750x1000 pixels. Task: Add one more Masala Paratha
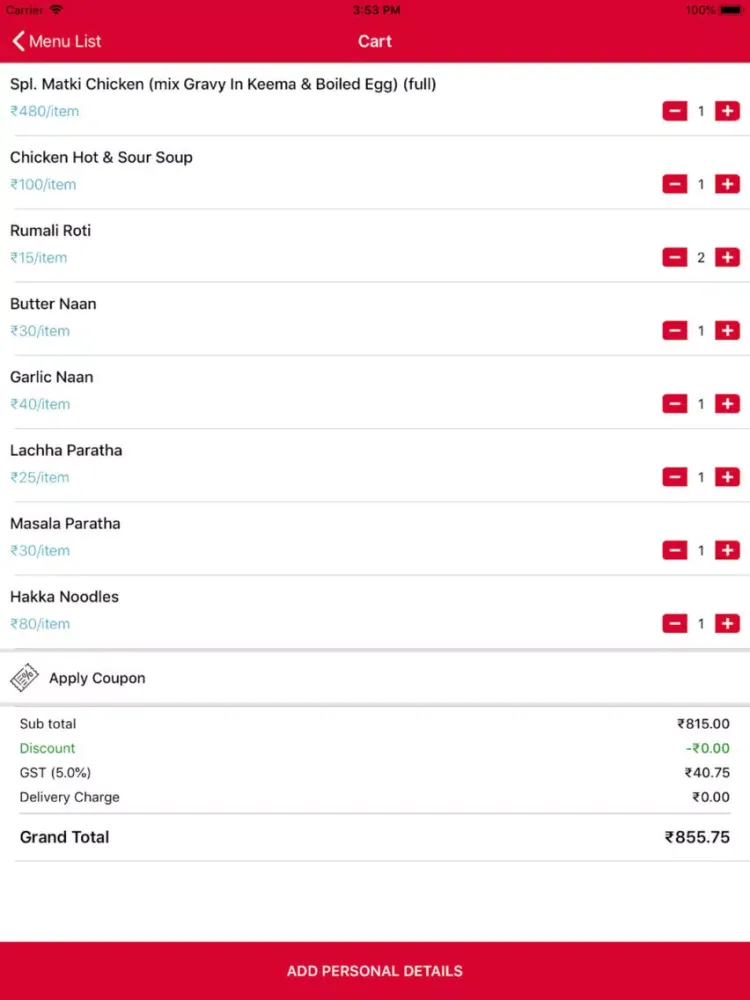point(727,550)
